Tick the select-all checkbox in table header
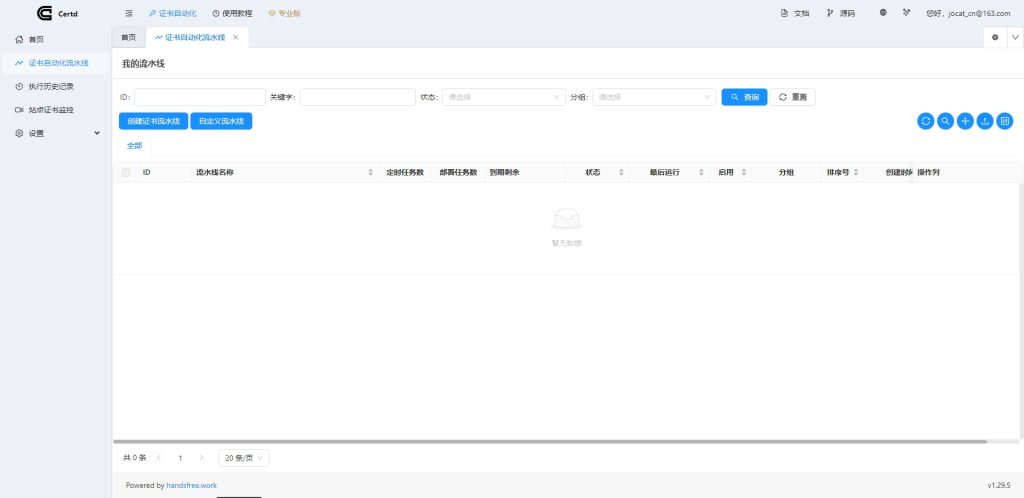 [126, 172]
